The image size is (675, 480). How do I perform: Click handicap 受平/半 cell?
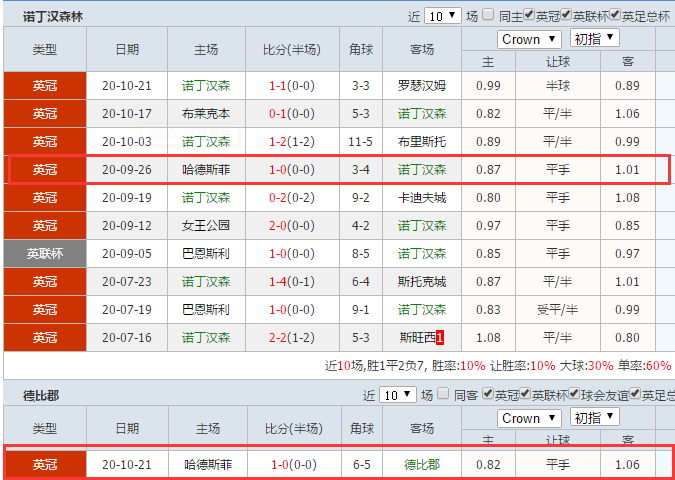(x=558, y=310)
